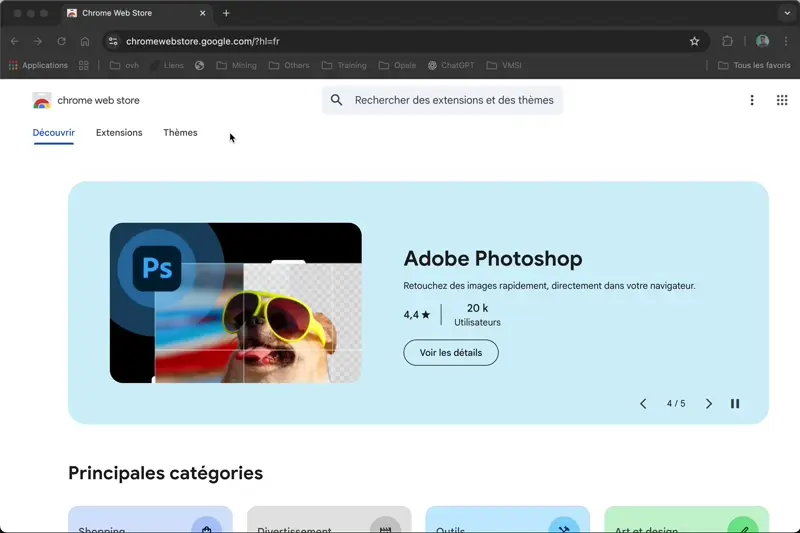Go to next carousel slide

[709, 403]
